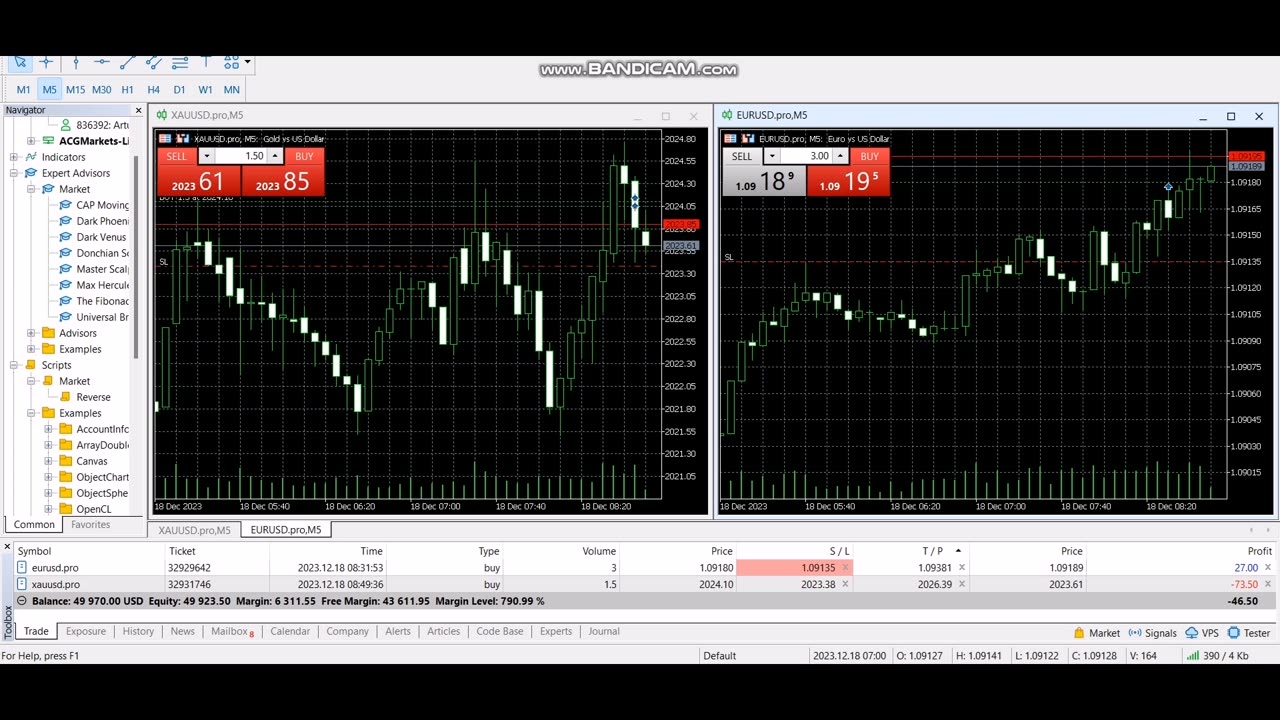Expand the Canvas examples folder
The width and height of the screenshot is (1280, 720).
coord(48,461)
